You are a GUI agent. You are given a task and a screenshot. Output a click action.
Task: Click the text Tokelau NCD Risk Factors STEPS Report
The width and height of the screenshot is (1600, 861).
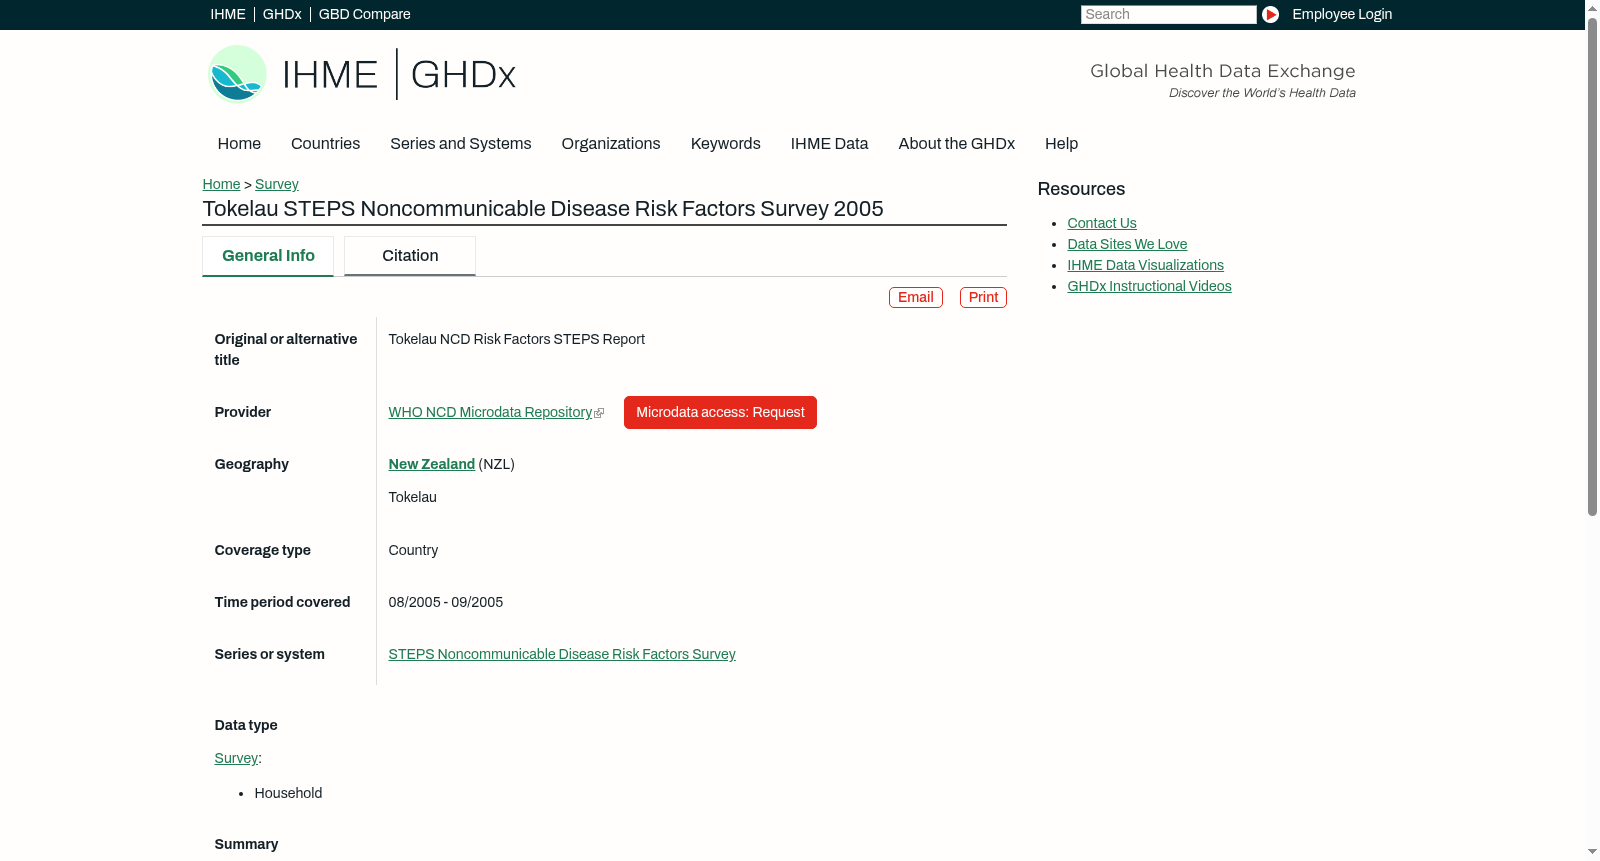pos(517,339)
